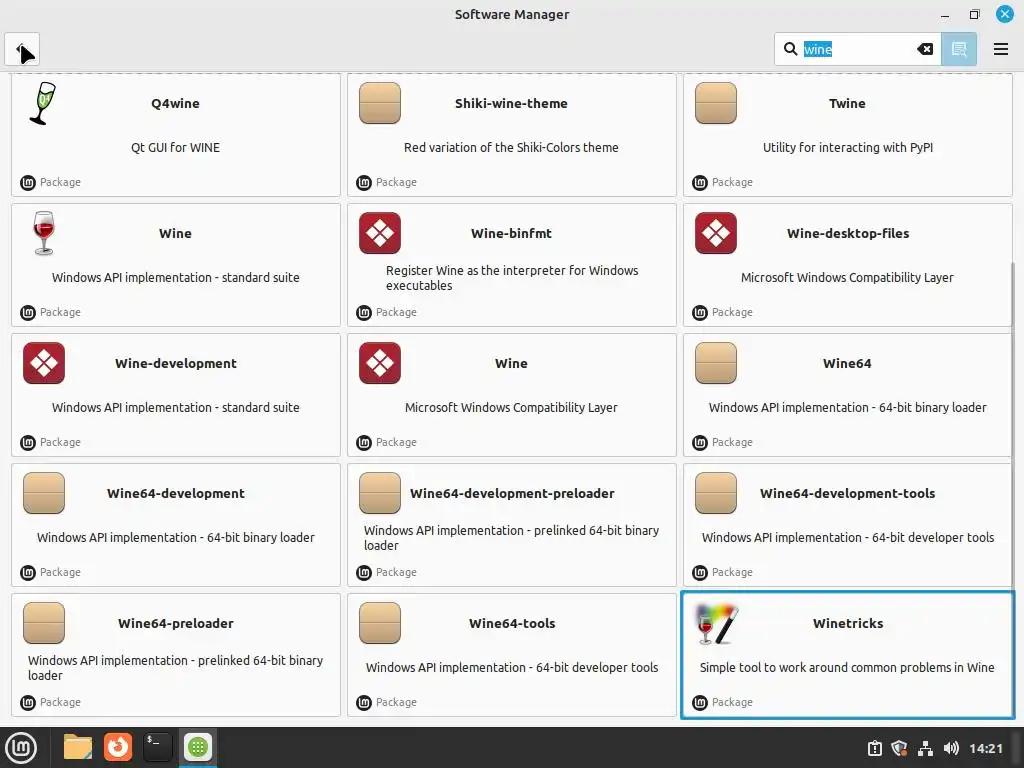Click the Wine64-development box icon
This screenshot has height=768, width=1024.
point(44,493)
